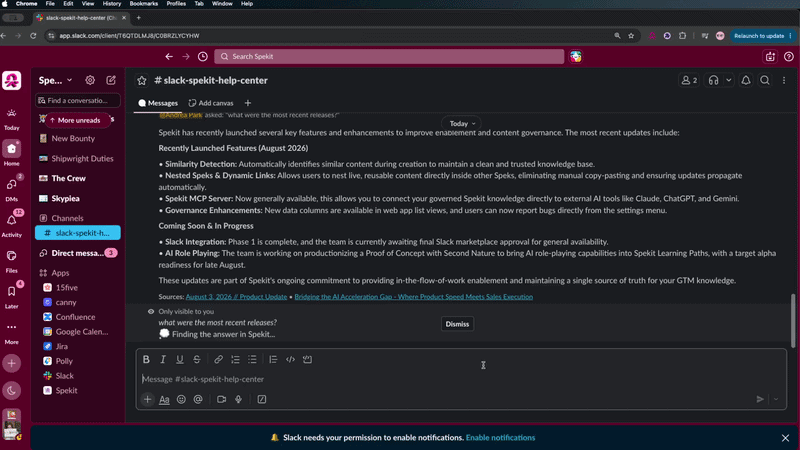Image resolution: width=800 pixels, height=450 pixels.
Task: Add a canvas to the channel
Action: (x=211, y=103)
